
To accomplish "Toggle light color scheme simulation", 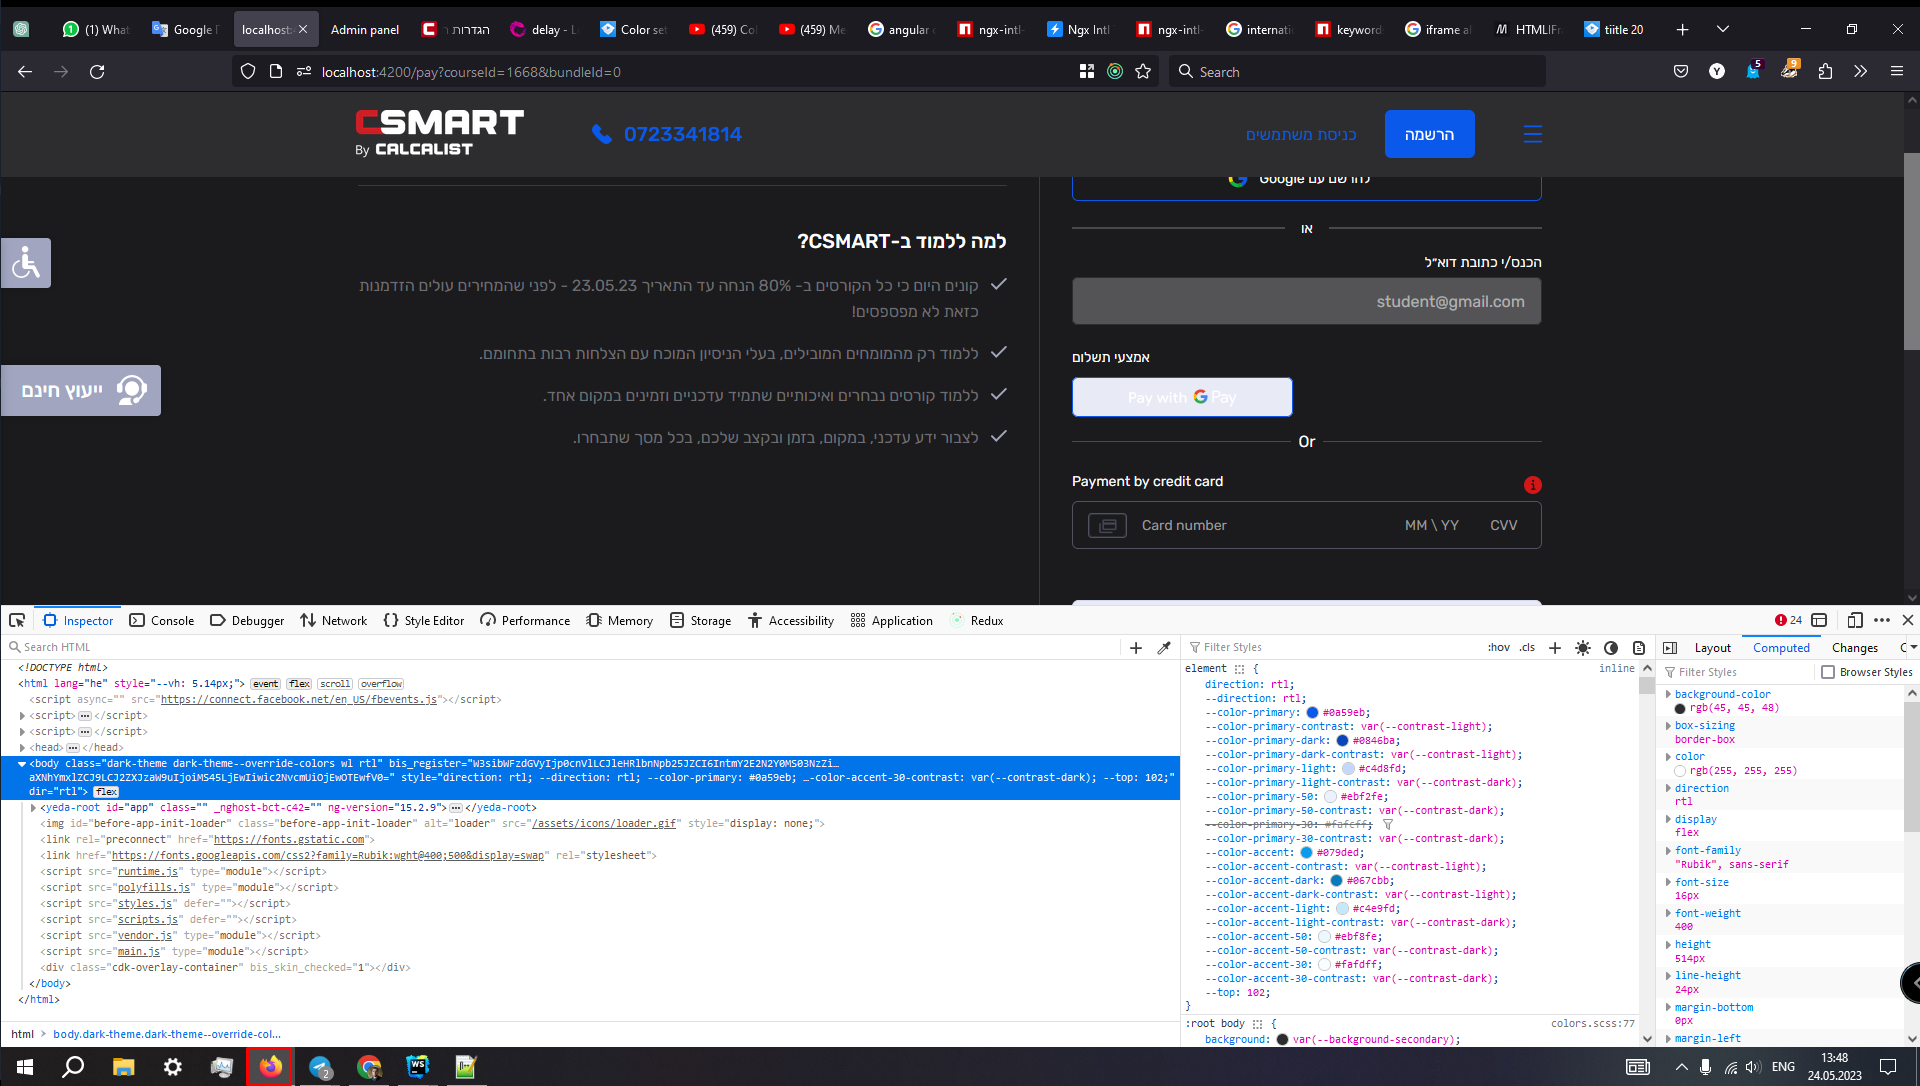I will (x=1582, y=648).
